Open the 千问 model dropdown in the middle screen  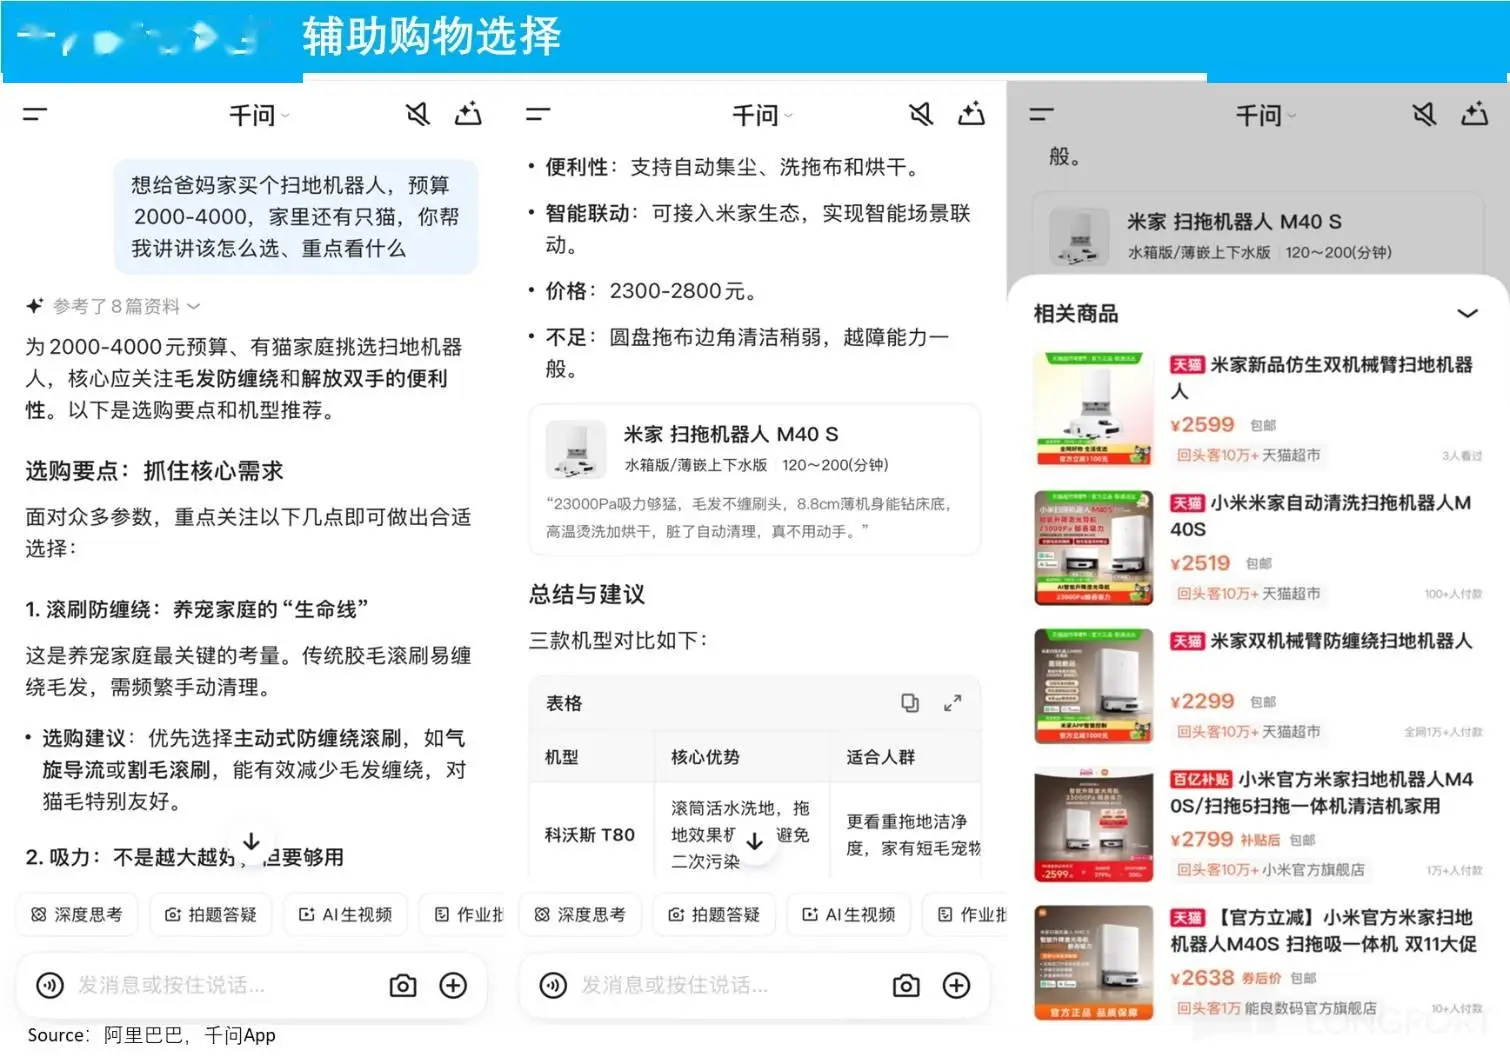click(762, 116)
